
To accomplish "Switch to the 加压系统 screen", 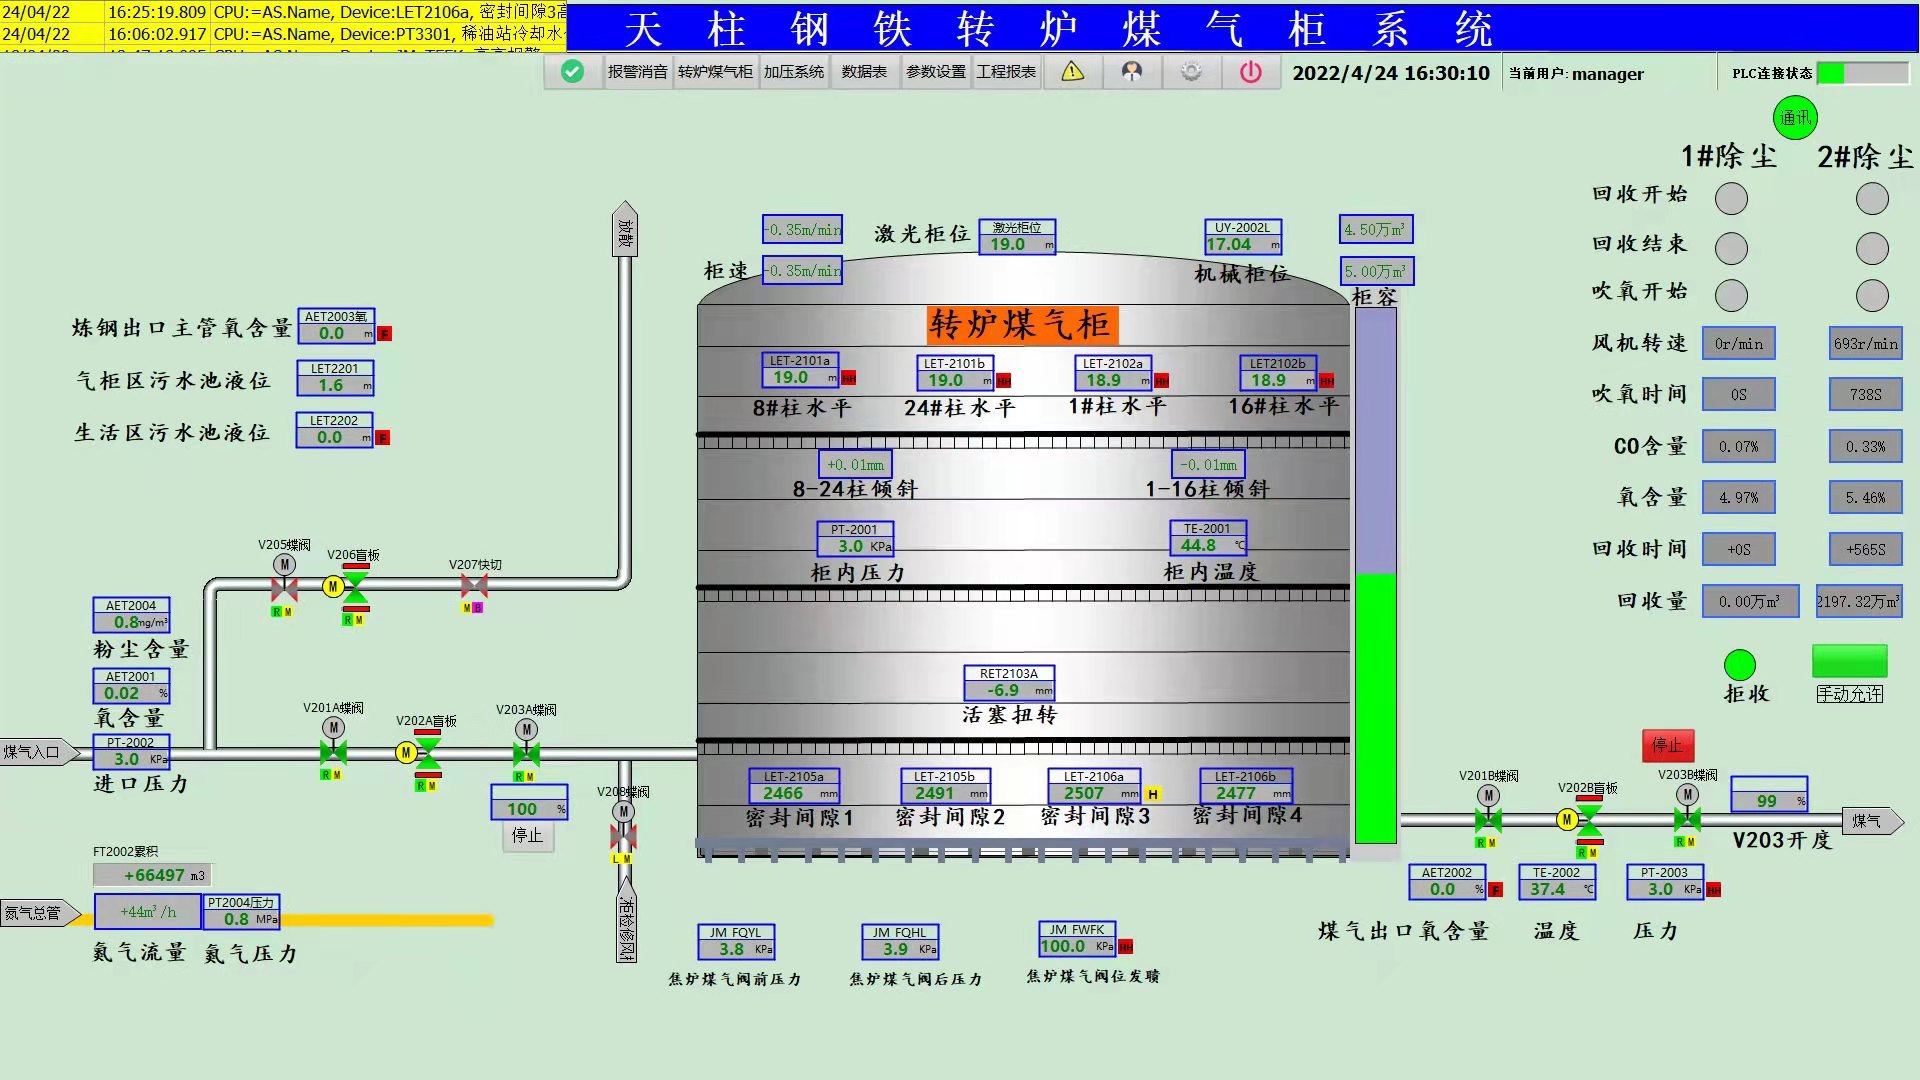I will click(x=794, y=72).
